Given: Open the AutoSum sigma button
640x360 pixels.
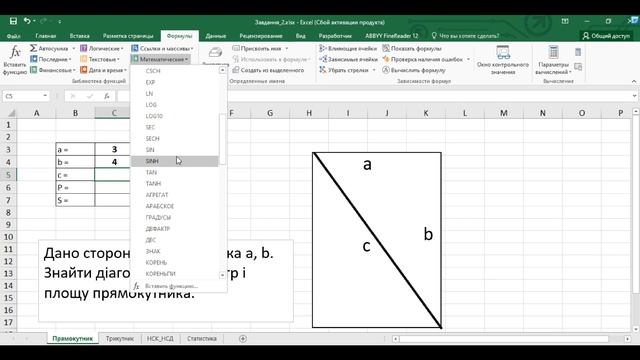Looking at the screenshot, I should (x=52, y=49).
